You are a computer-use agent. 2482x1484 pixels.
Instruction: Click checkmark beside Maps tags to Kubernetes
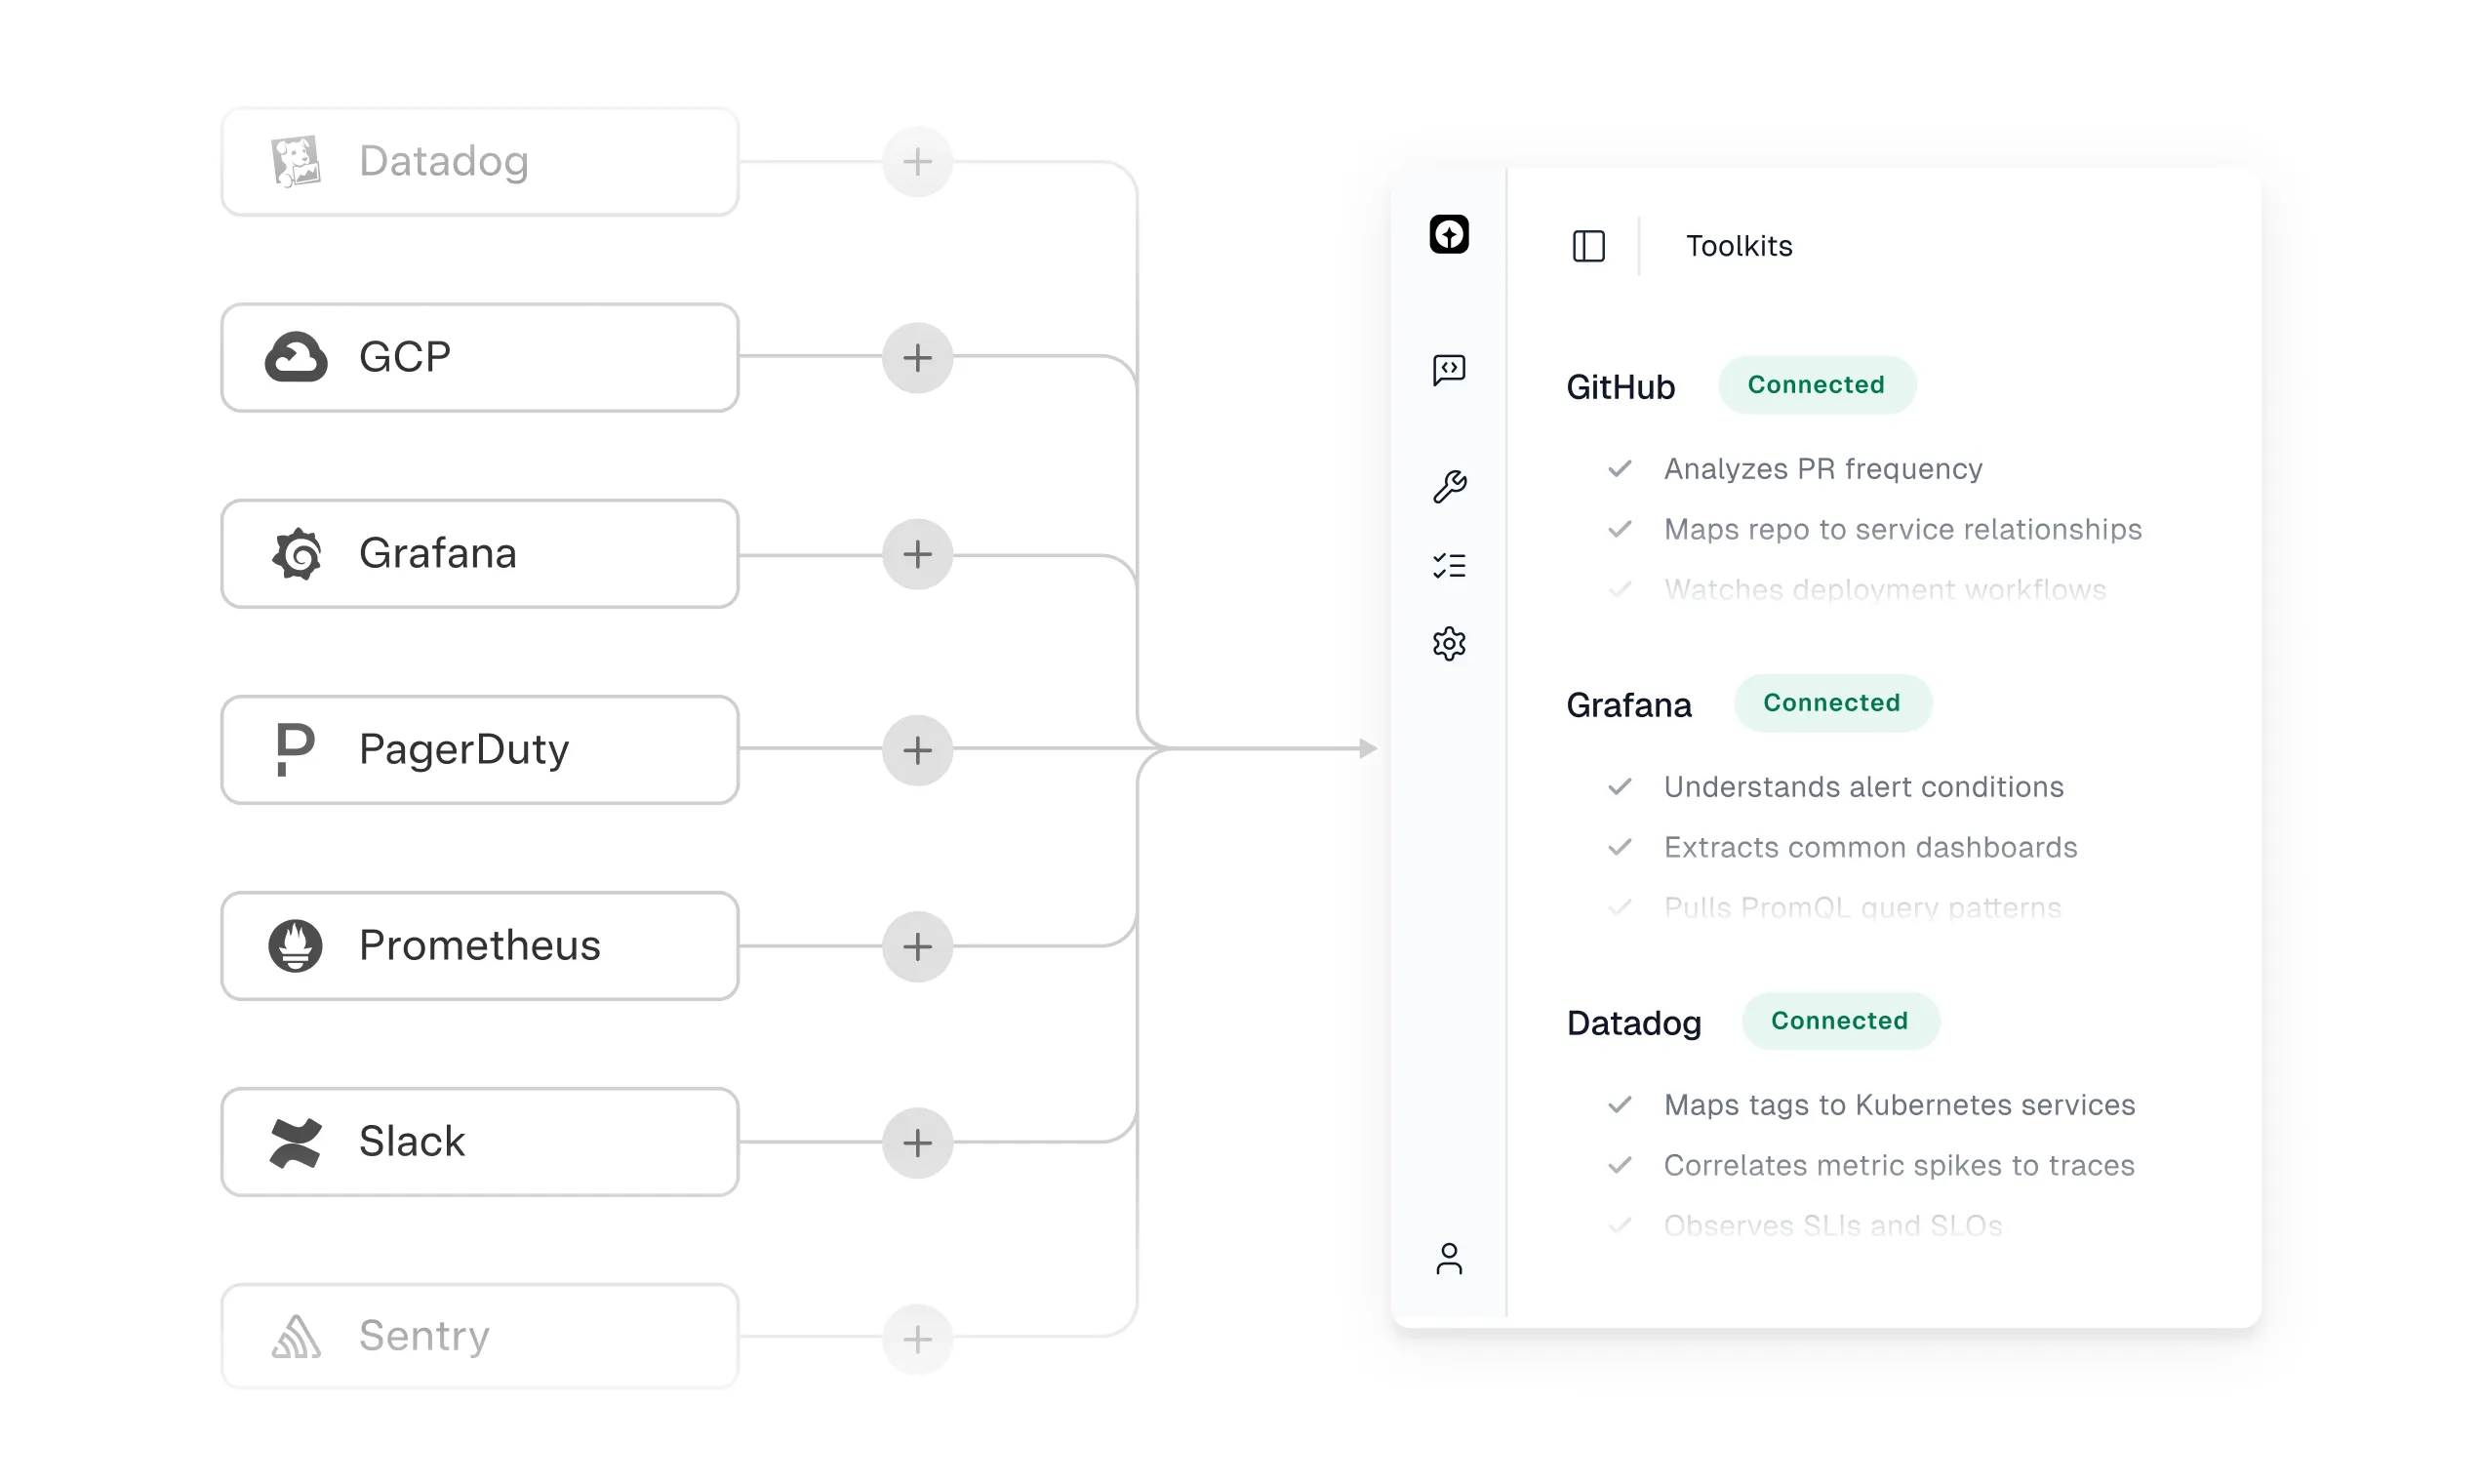point(1620,1104)
